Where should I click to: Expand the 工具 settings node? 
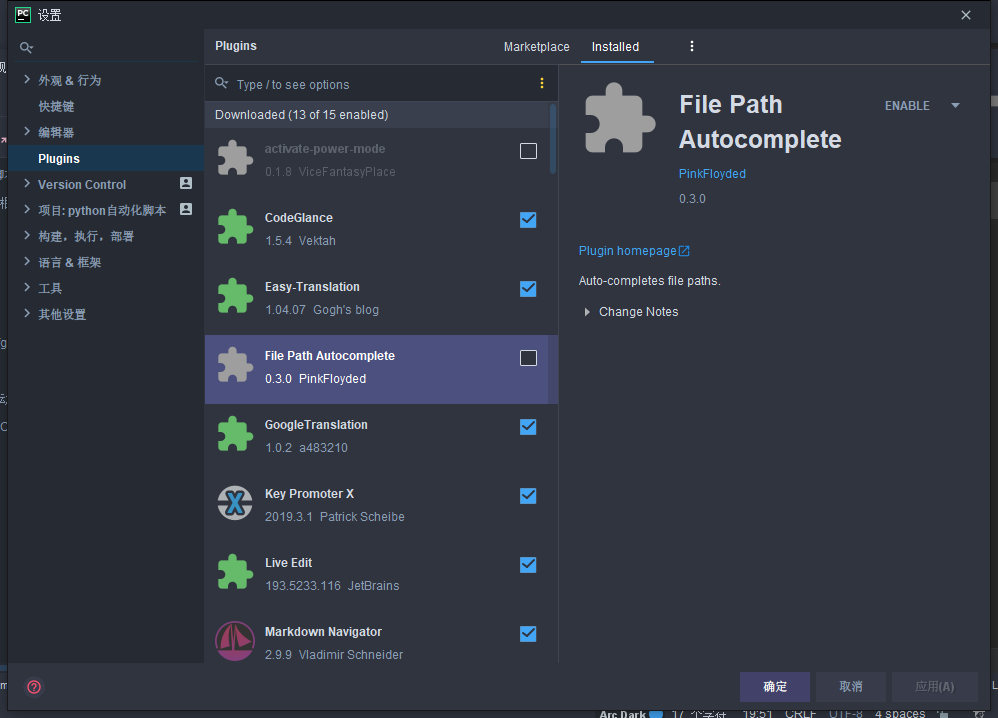coord(27,288)
